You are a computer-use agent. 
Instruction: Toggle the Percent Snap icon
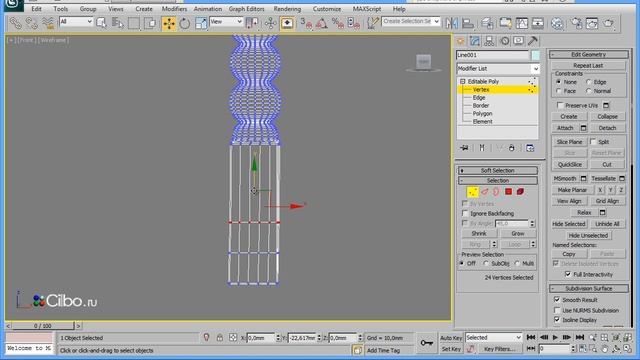[338, 23]
